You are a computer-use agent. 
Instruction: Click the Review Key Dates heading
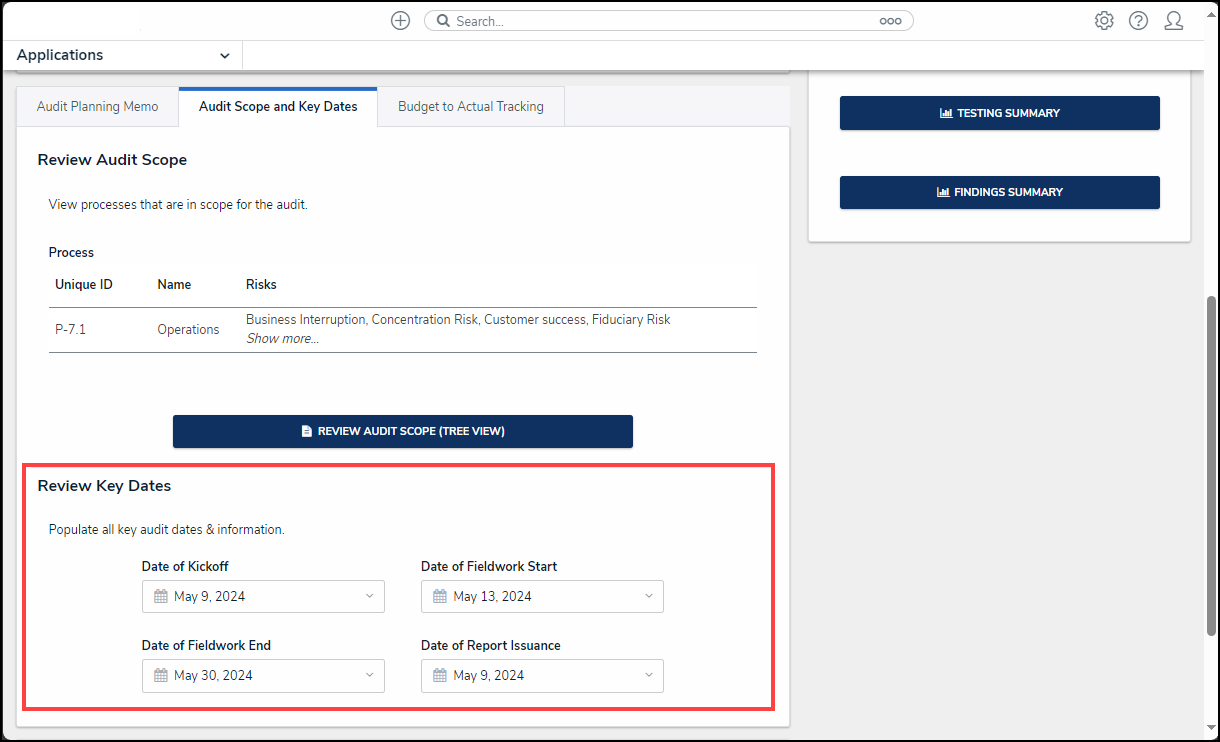click(104, 486)
